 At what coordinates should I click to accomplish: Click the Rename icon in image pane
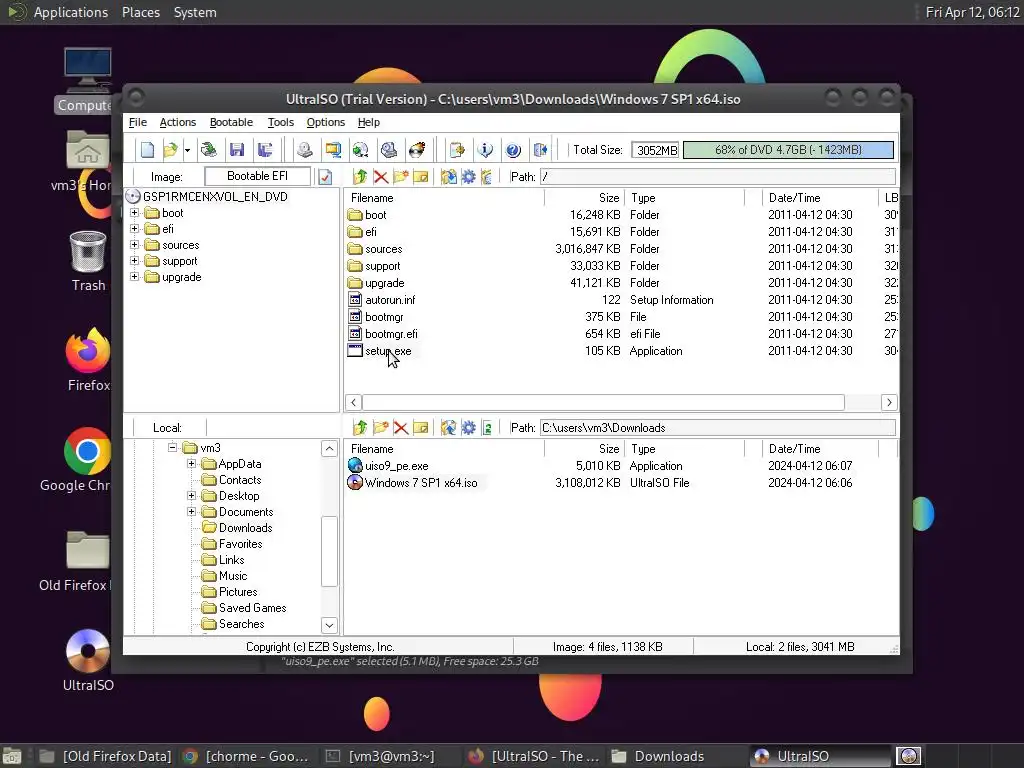point(421,177)
